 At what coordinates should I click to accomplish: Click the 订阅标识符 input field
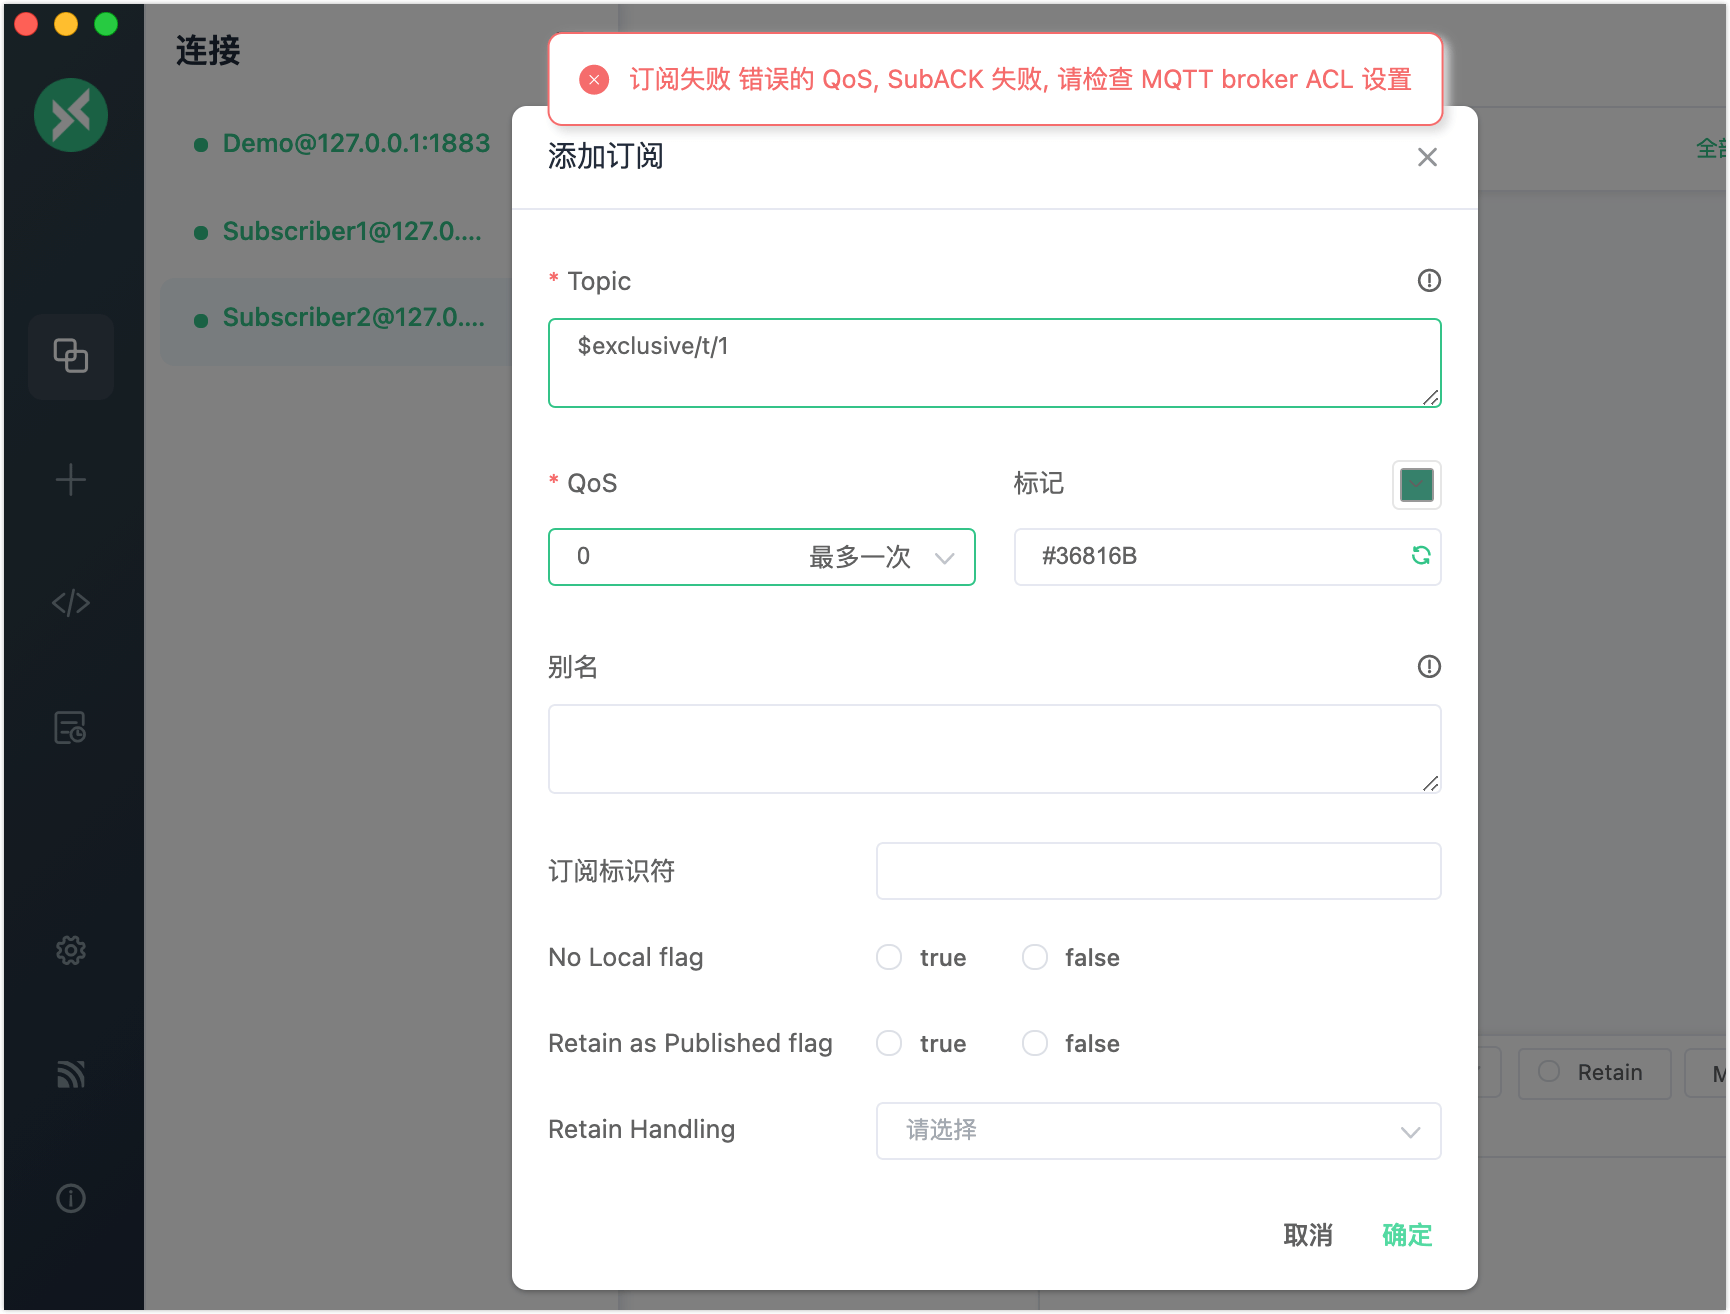click(x=1158, y=871)
